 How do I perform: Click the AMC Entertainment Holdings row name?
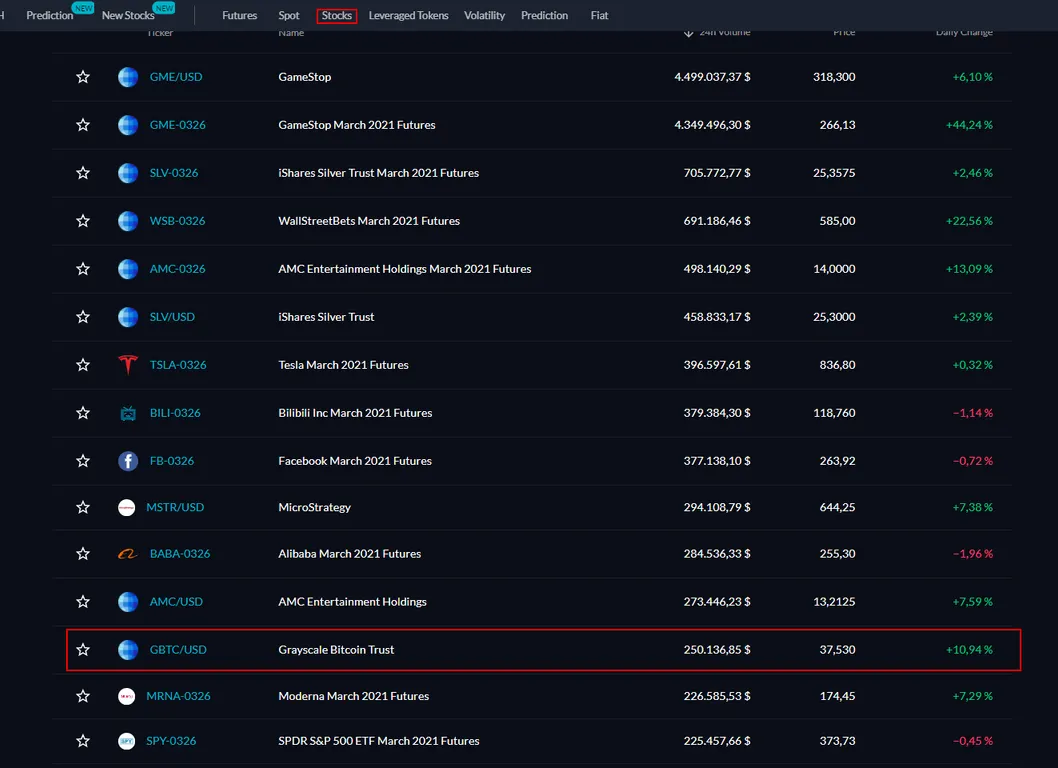(352, 602)
